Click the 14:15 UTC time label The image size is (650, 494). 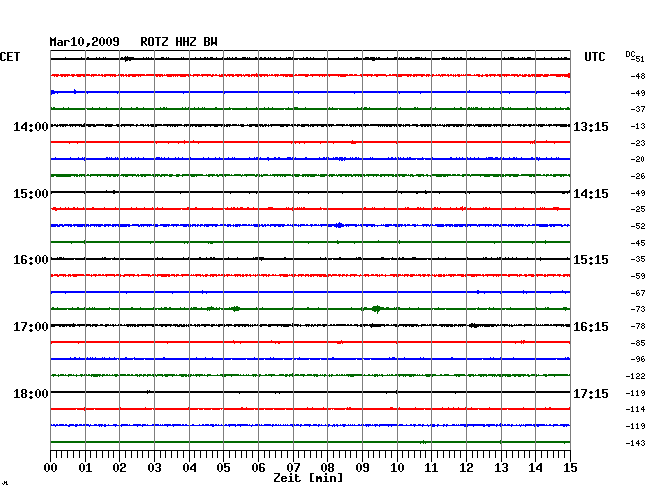(591, 194)
